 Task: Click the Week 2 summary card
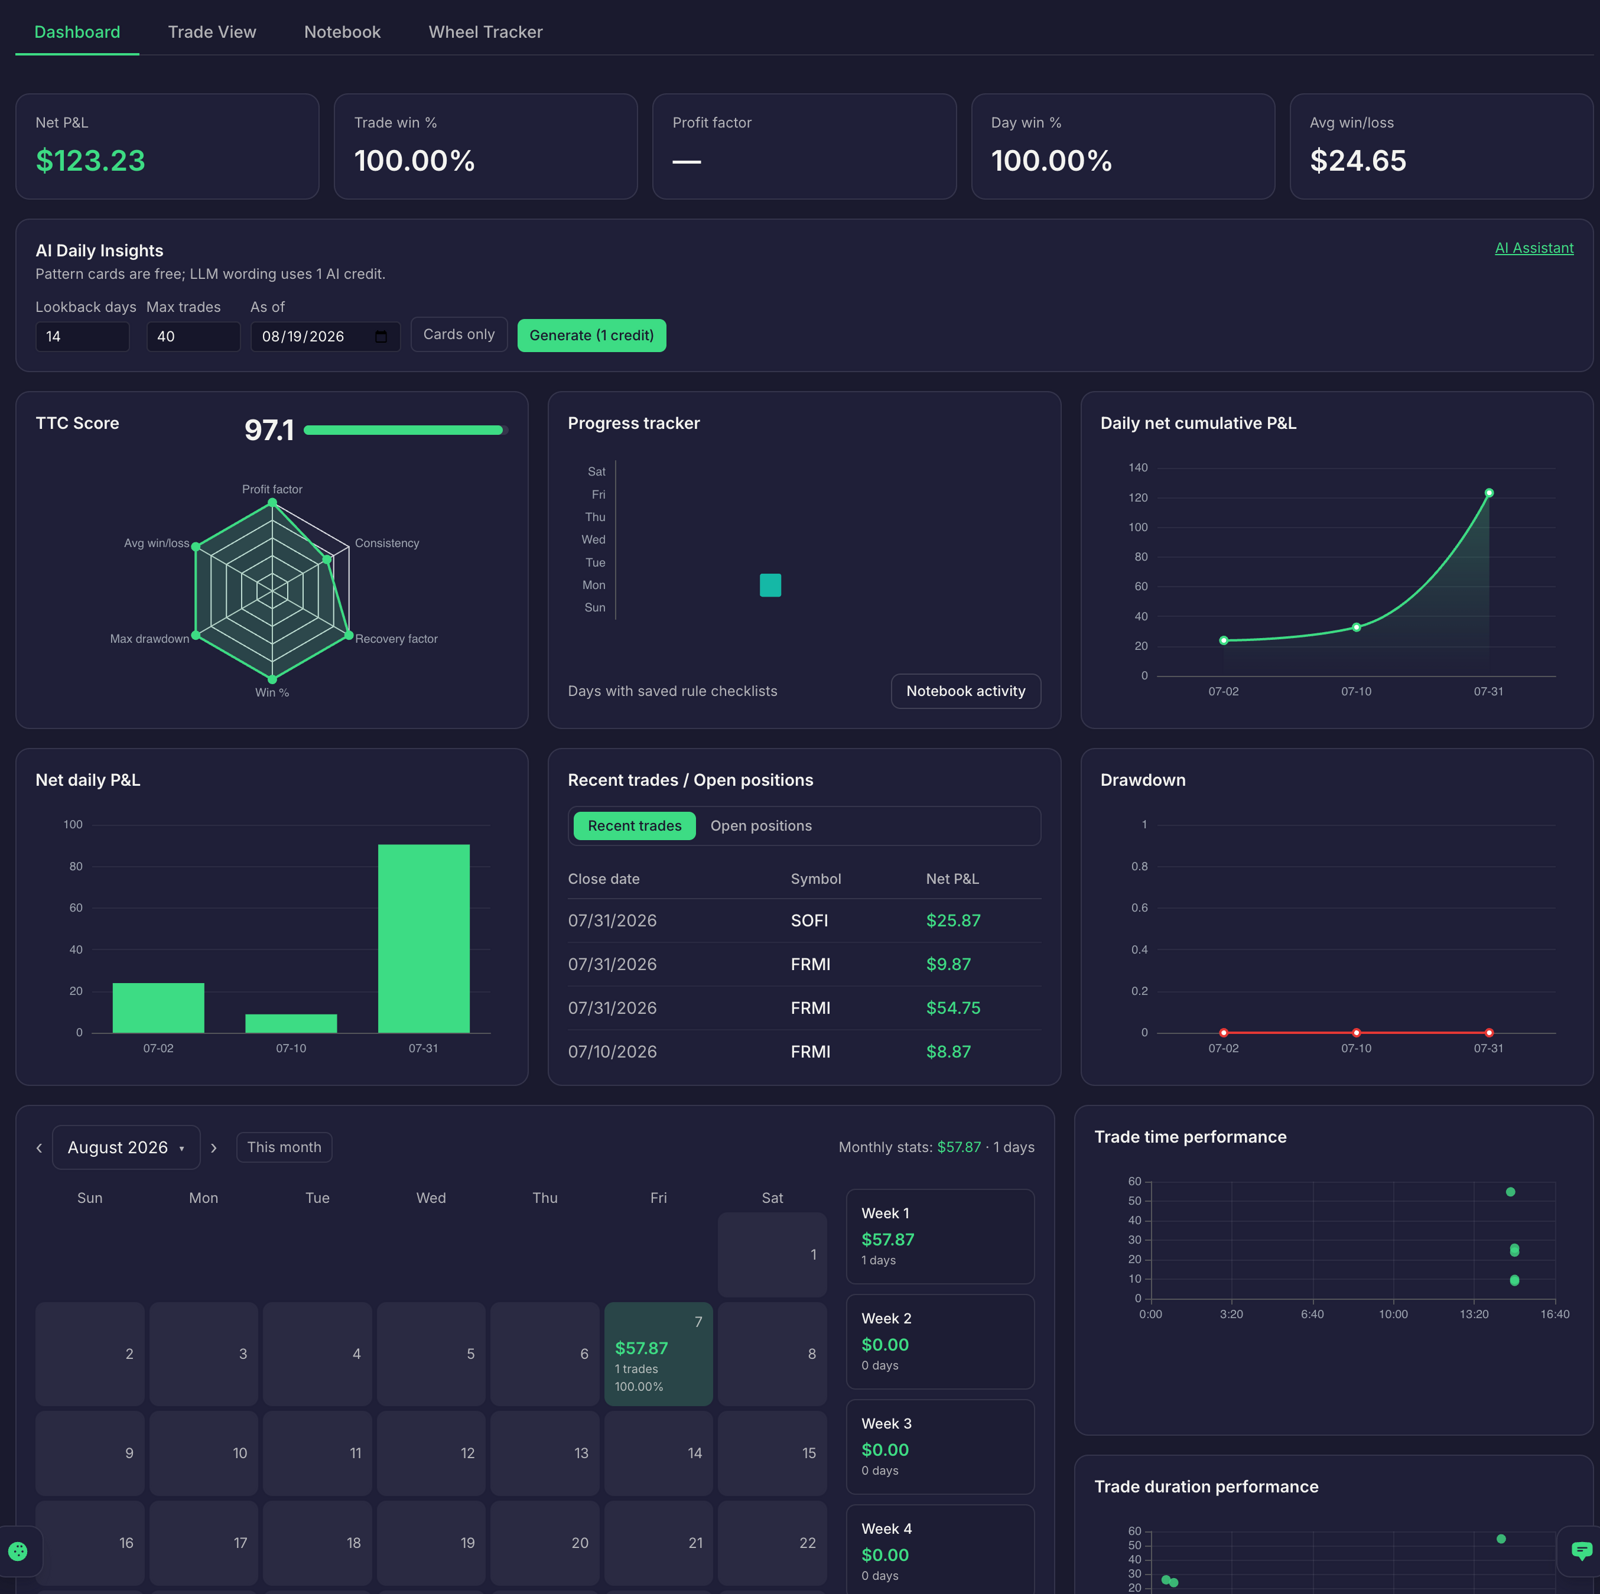pyautogui.click(x=940, y=1341)
